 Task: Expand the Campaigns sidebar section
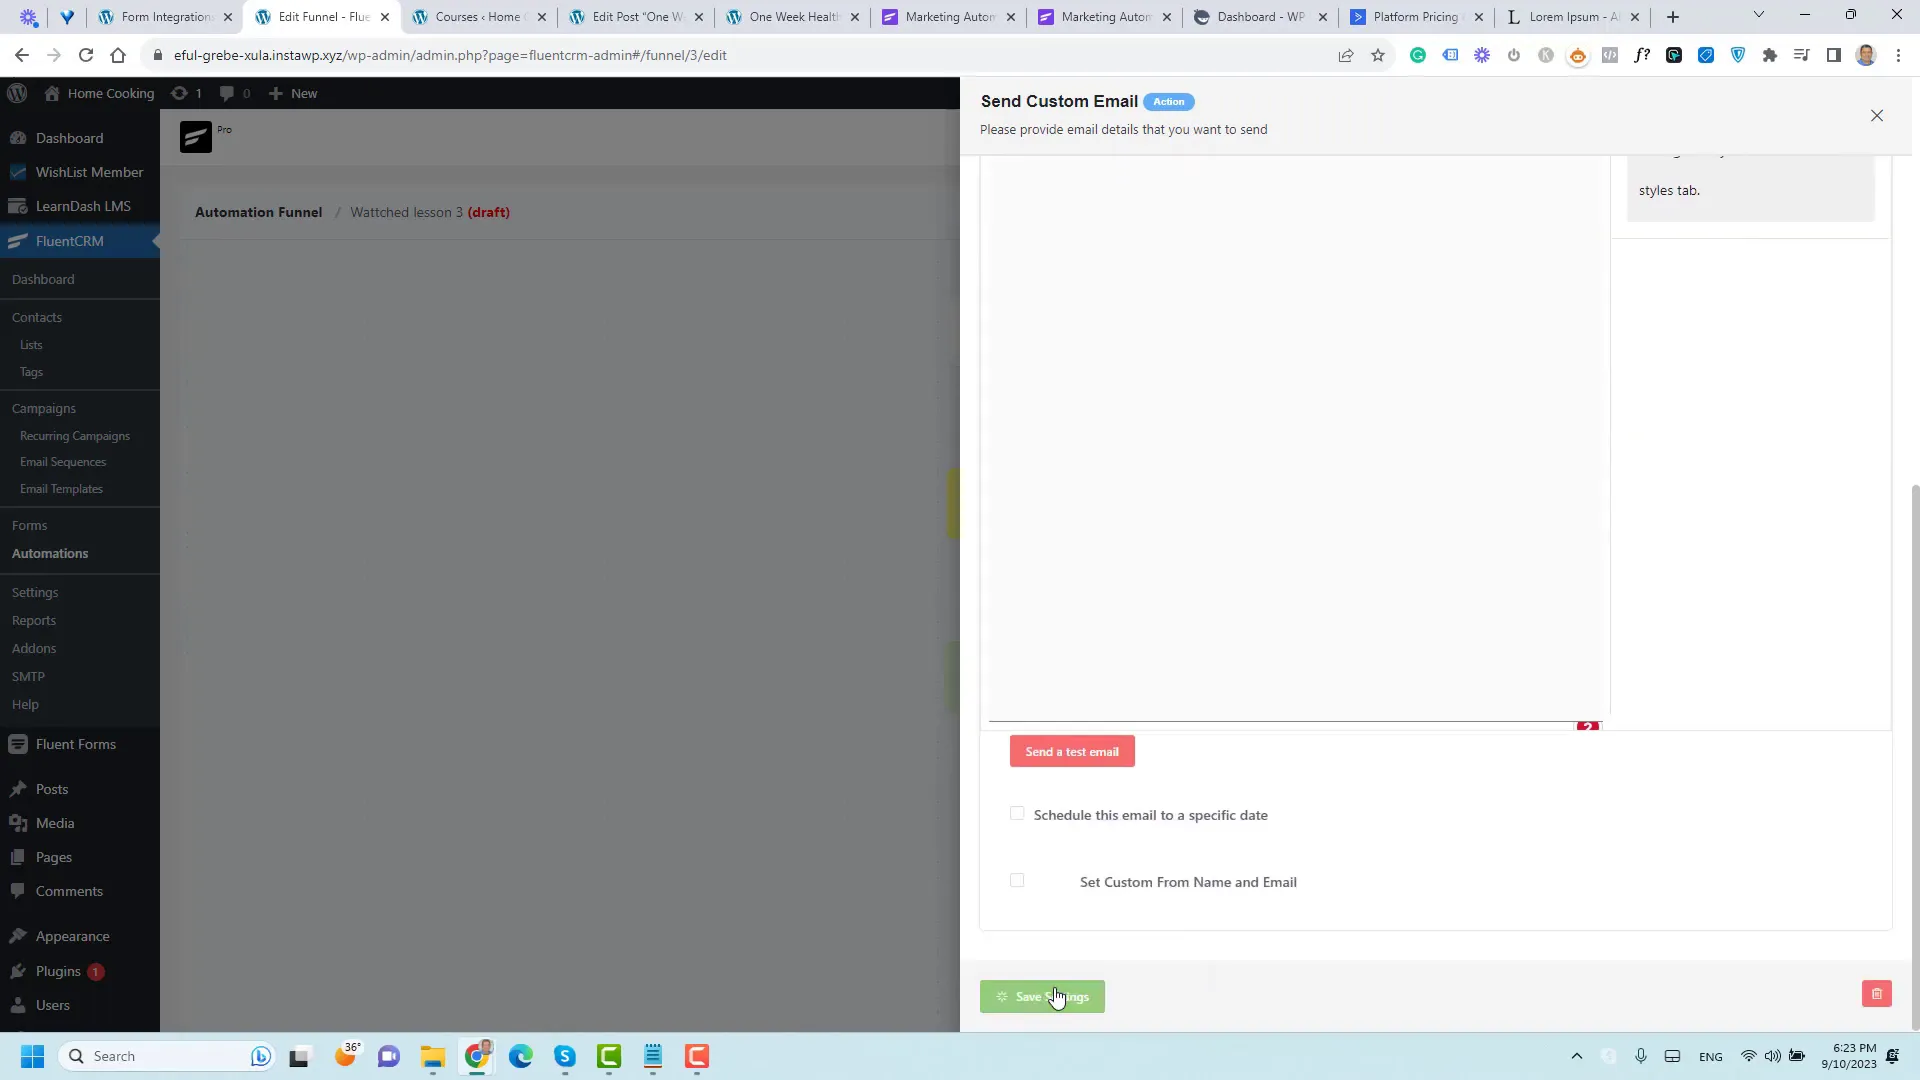tap(44, 407)
